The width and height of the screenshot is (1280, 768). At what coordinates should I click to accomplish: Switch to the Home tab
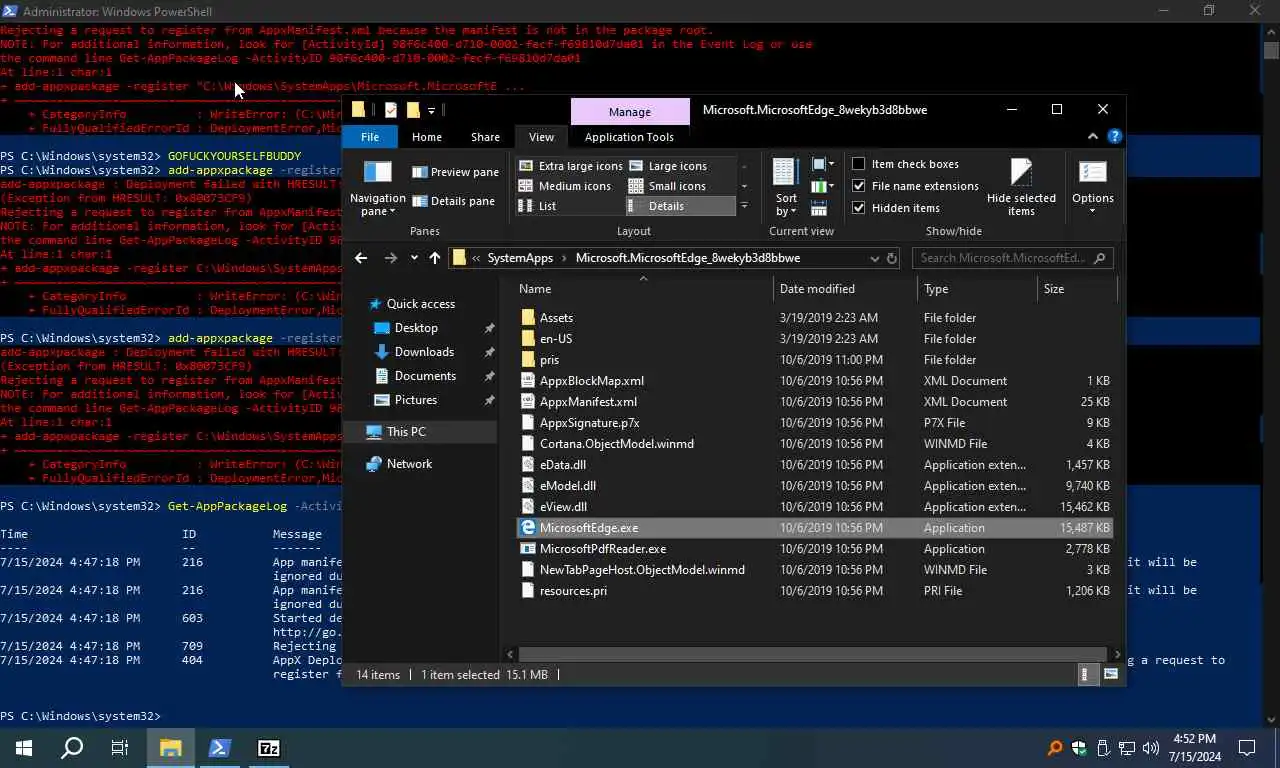(427, 137)
